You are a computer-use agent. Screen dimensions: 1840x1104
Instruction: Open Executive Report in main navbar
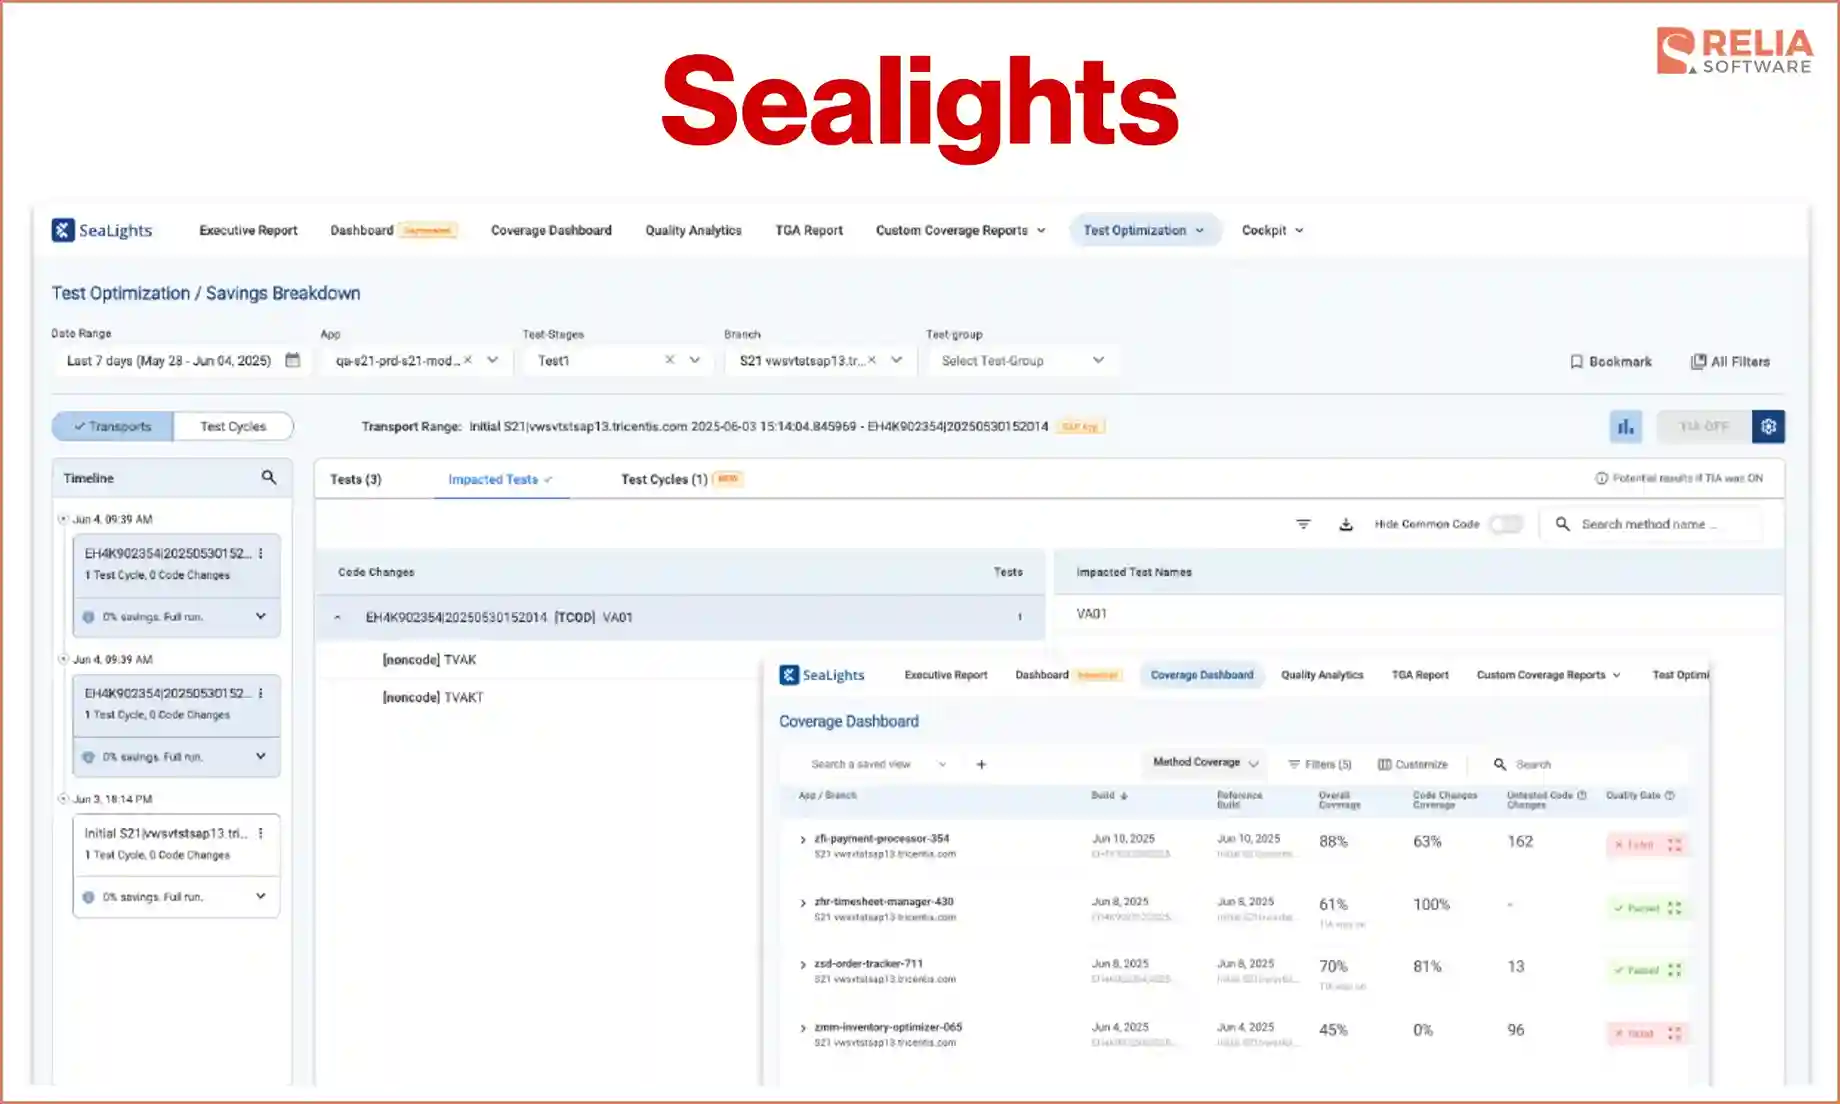248,230
